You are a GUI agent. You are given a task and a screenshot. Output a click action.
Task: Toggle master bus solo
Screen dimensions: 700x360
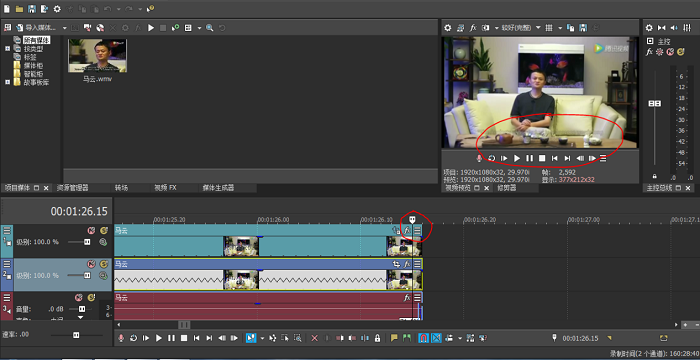pos(680,52)
